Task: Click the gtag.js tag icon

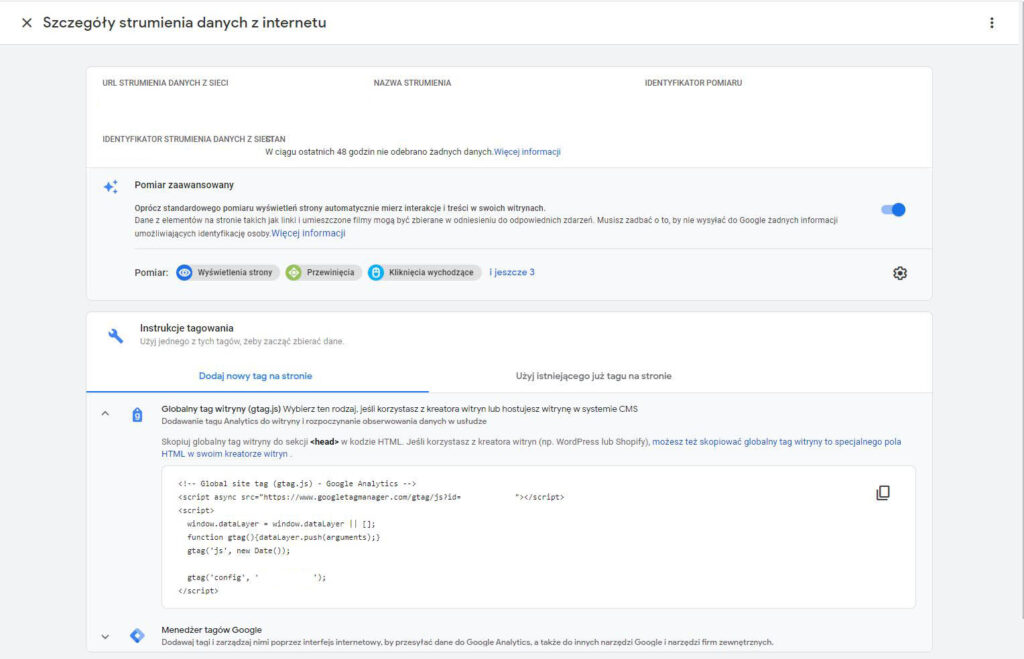Action: point(137,415)
